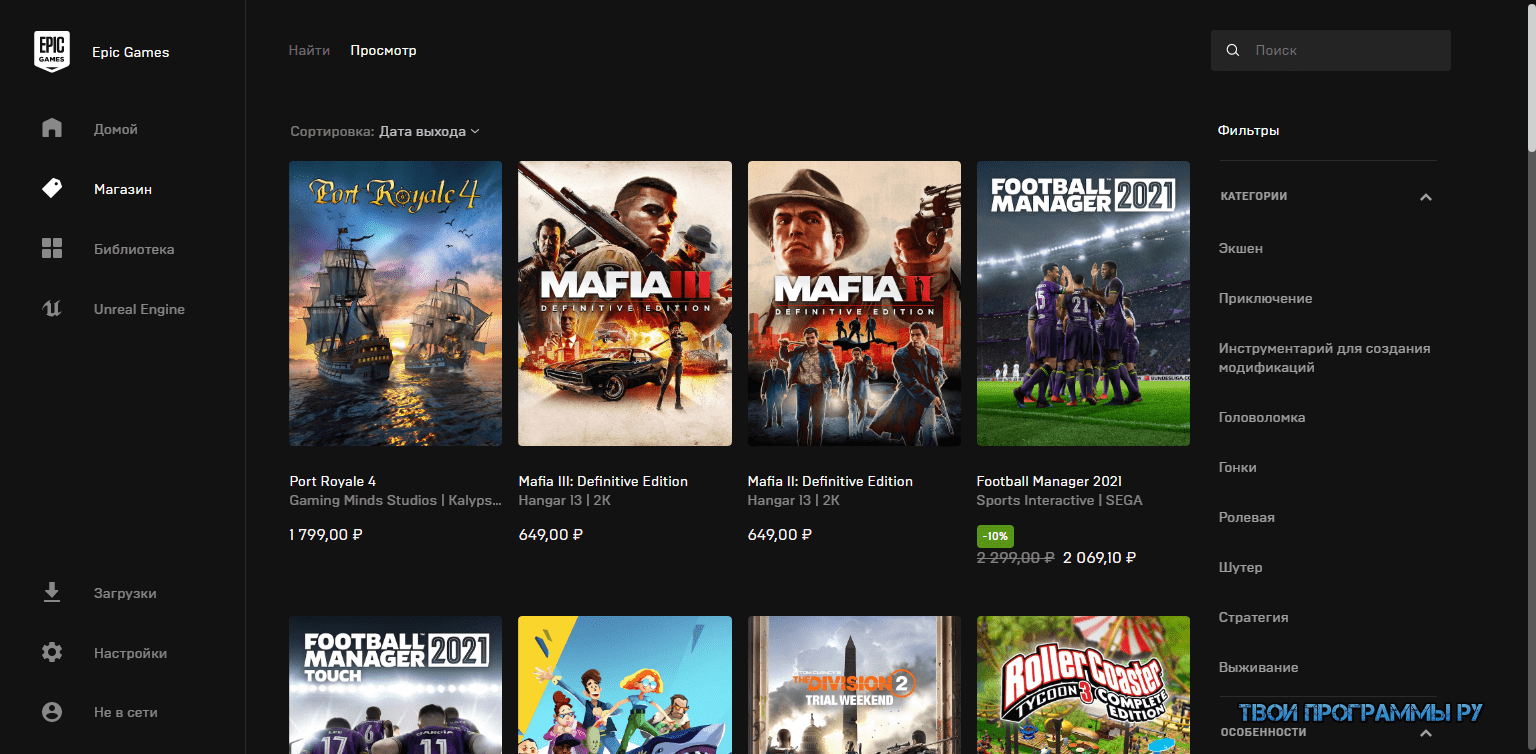The image size is (1536, 754).
Task: Open Магазин store section
Action: click(x=51, y=188)
